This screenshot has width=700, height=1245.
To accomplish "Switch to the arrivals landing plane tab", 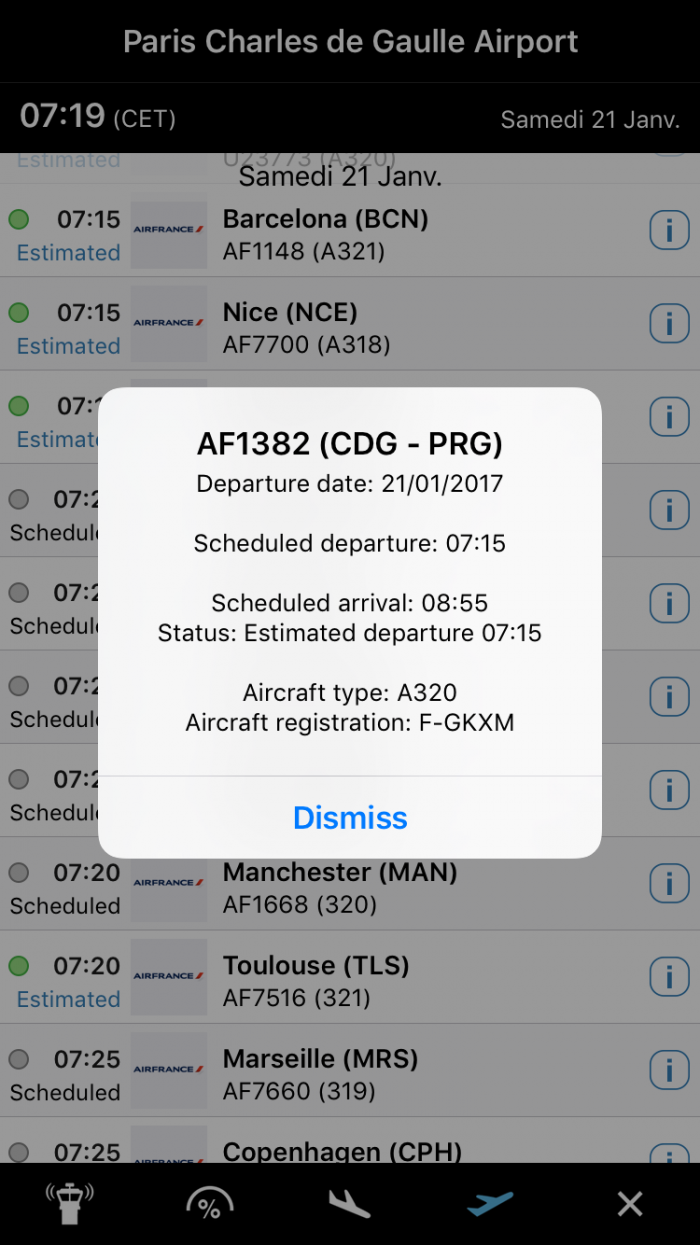I will [x=350, y=1204].
